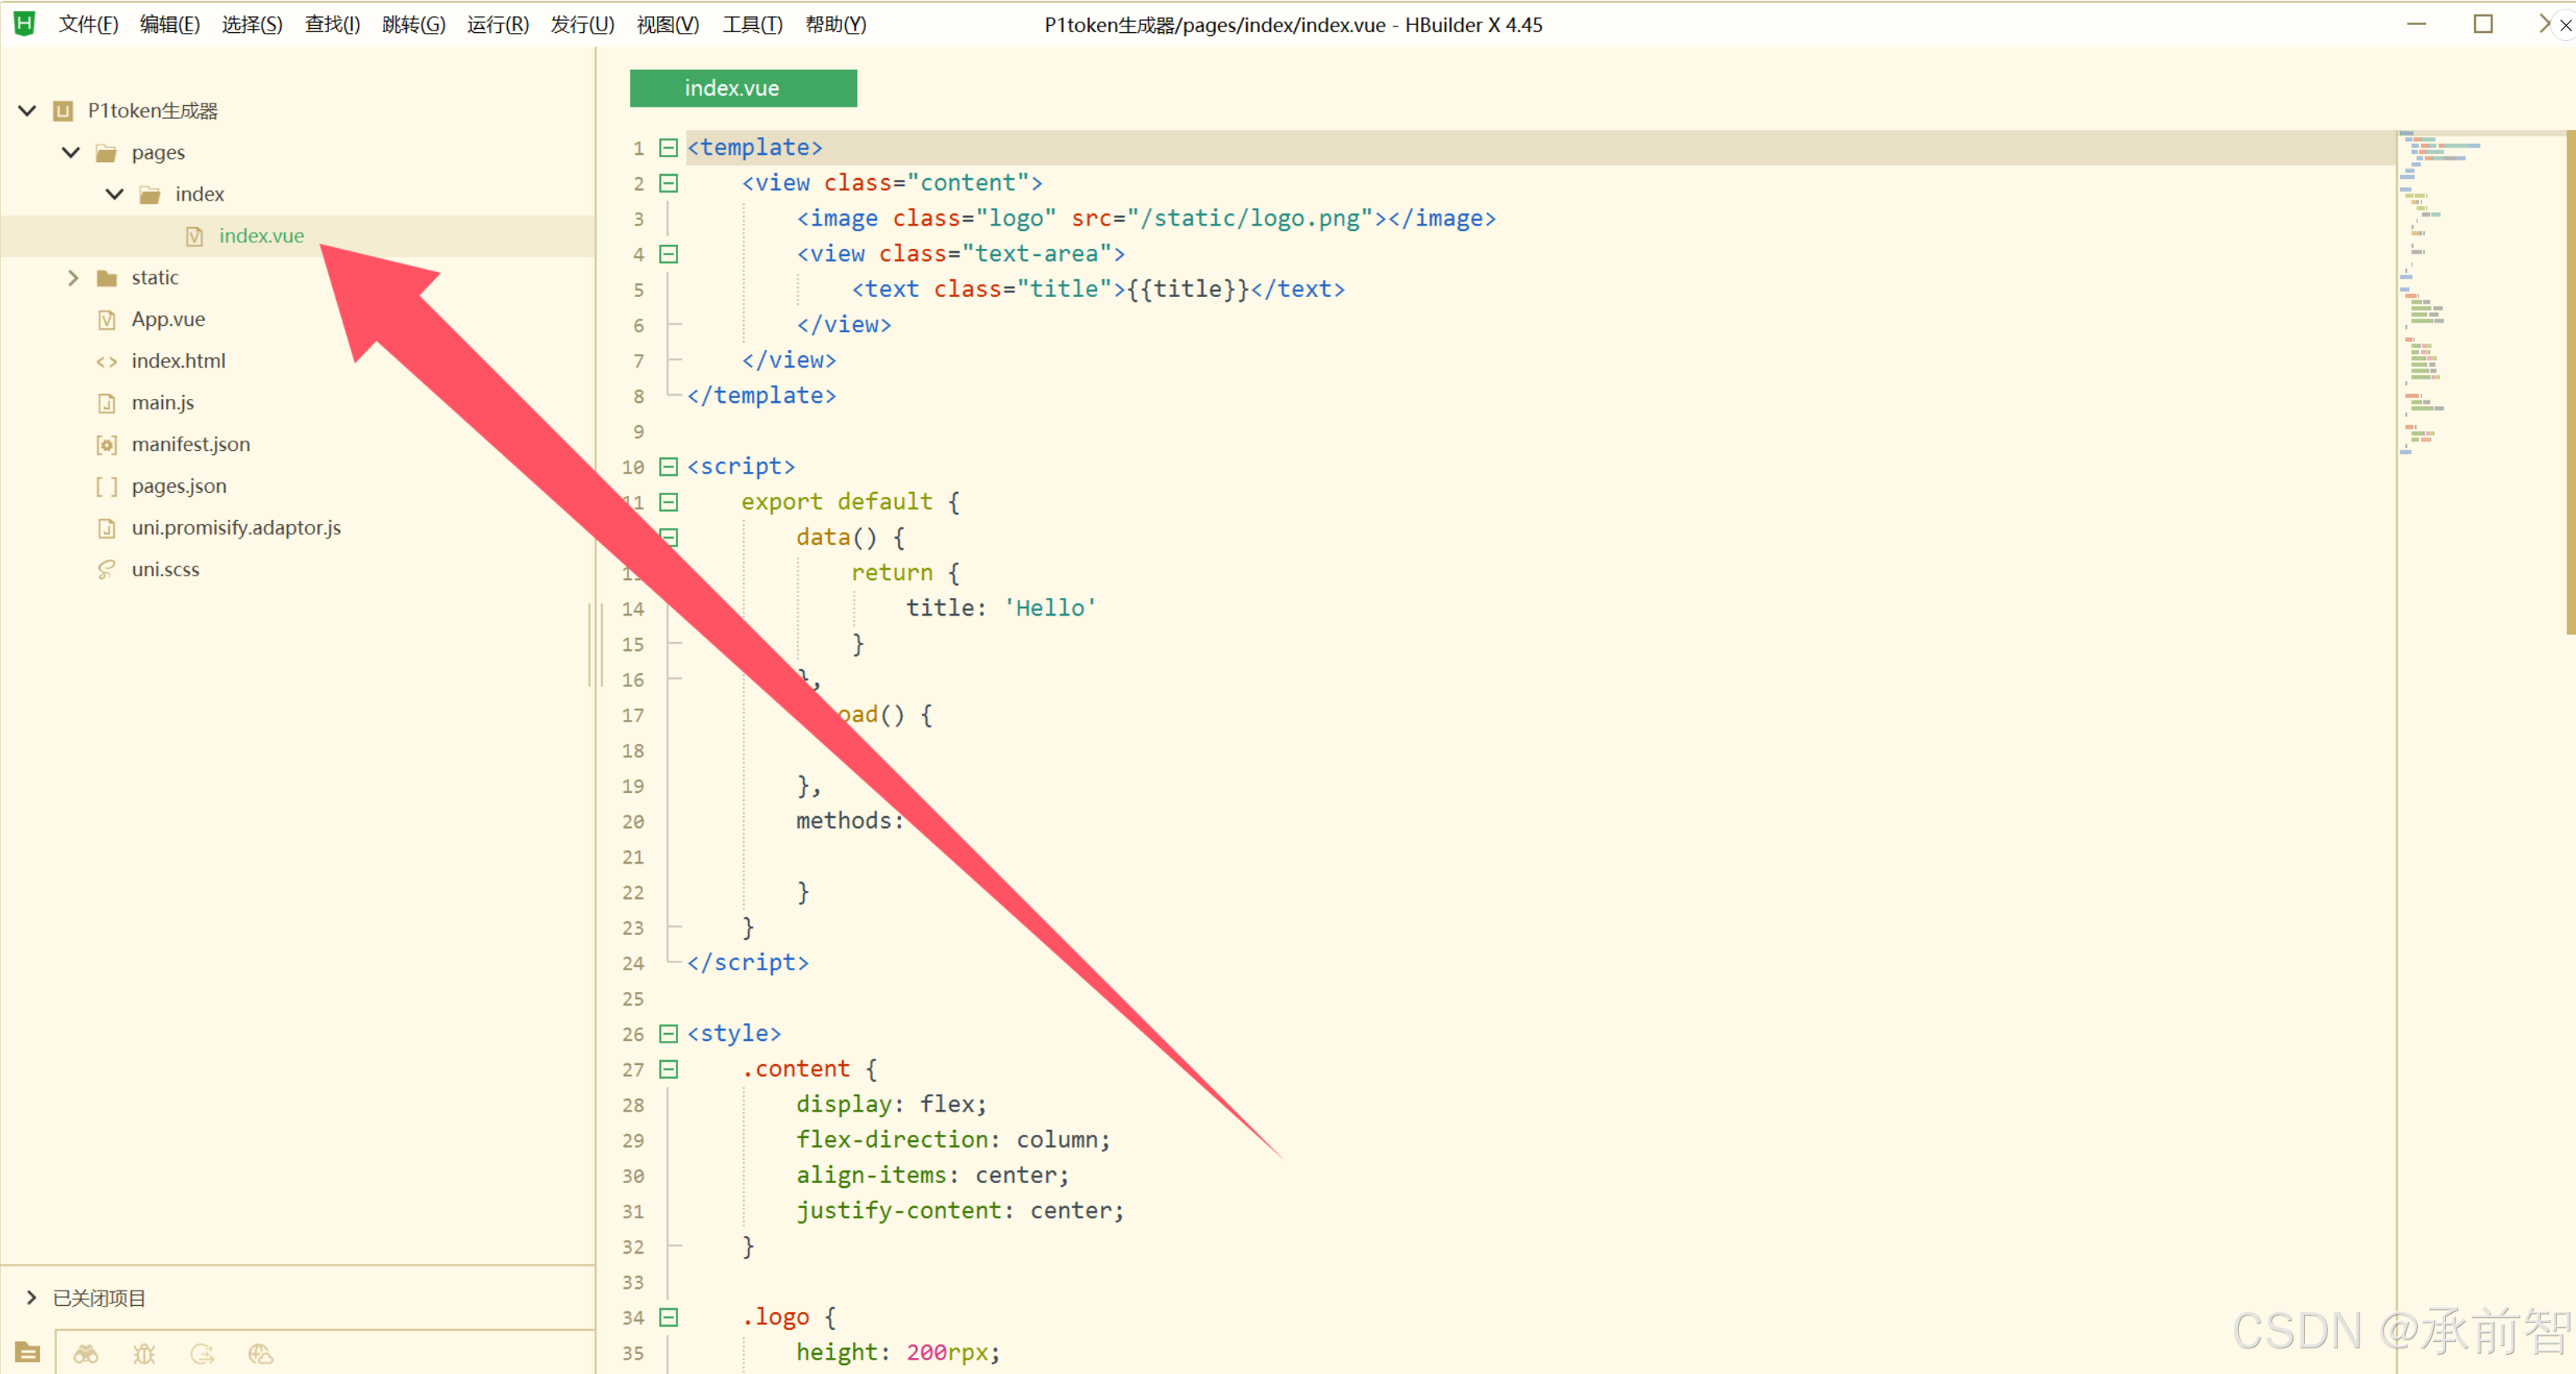Fold the style block at line 26
Viewport: 2576px width, 1374px height.
click(x=668, y=1034)
